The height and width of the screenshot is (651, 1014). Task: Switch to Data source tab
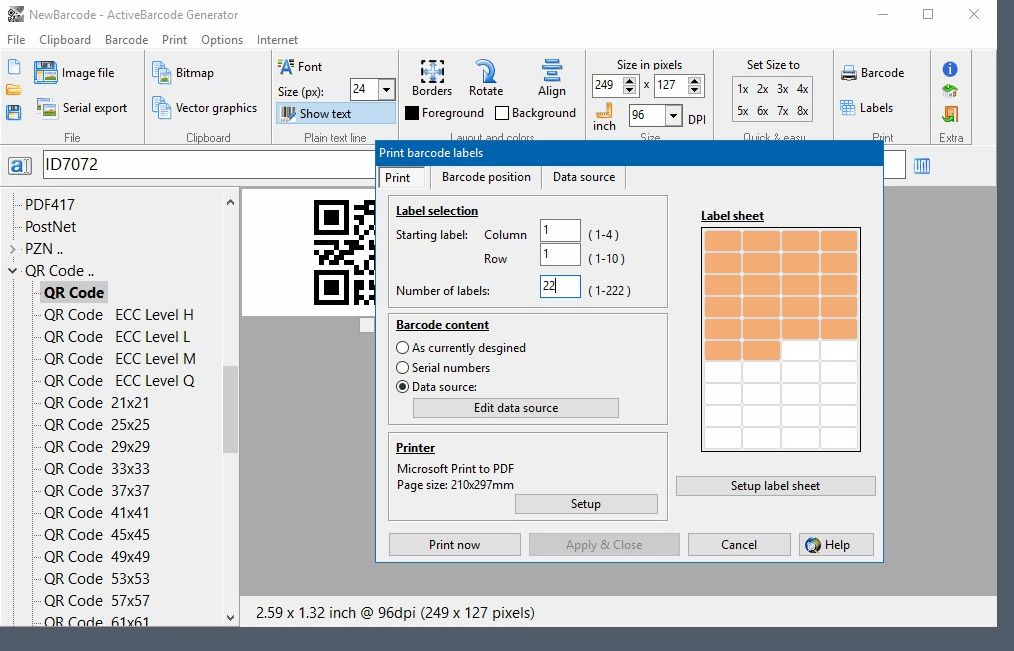coord(584,177)
